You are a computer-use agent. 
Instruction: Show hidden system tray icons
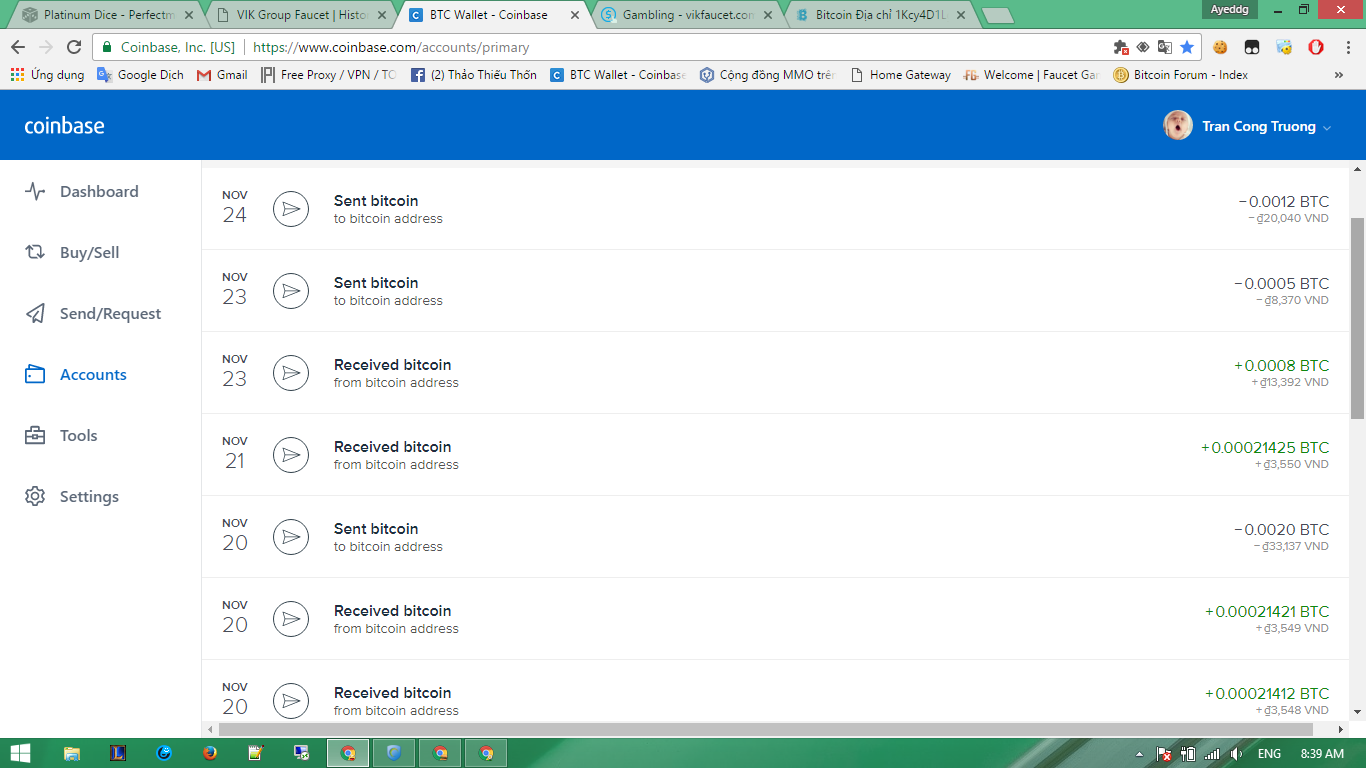point(1139,754)
